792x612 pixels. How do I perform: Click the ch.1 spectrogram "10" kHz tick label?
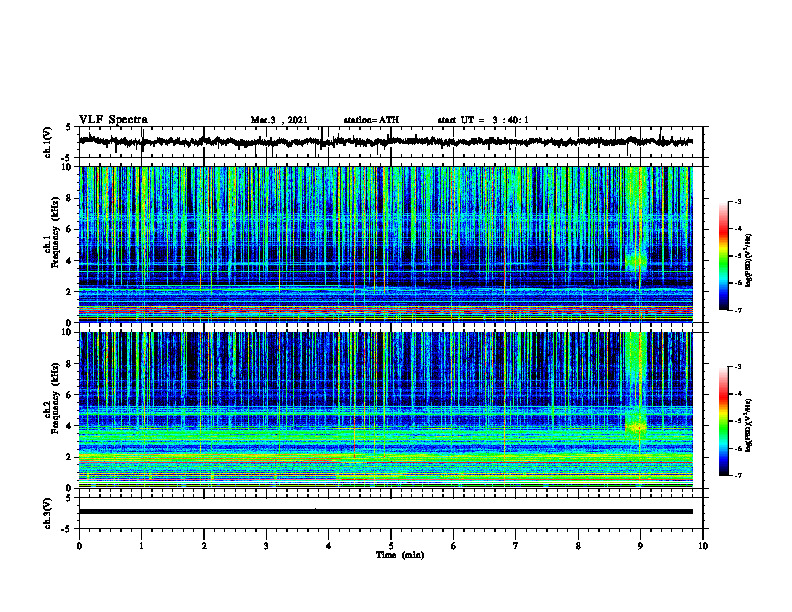(x=68, y=167)
